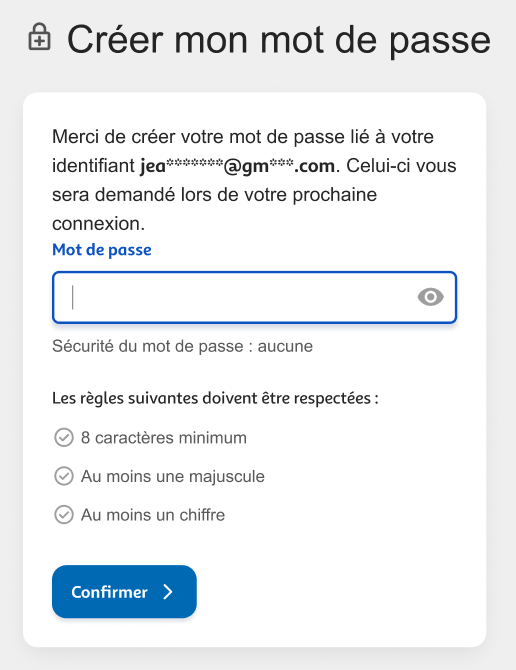Click the masked email jea********@gm***.com
The width and height of the screenshot is (516, 670).
tap(237, 166)
